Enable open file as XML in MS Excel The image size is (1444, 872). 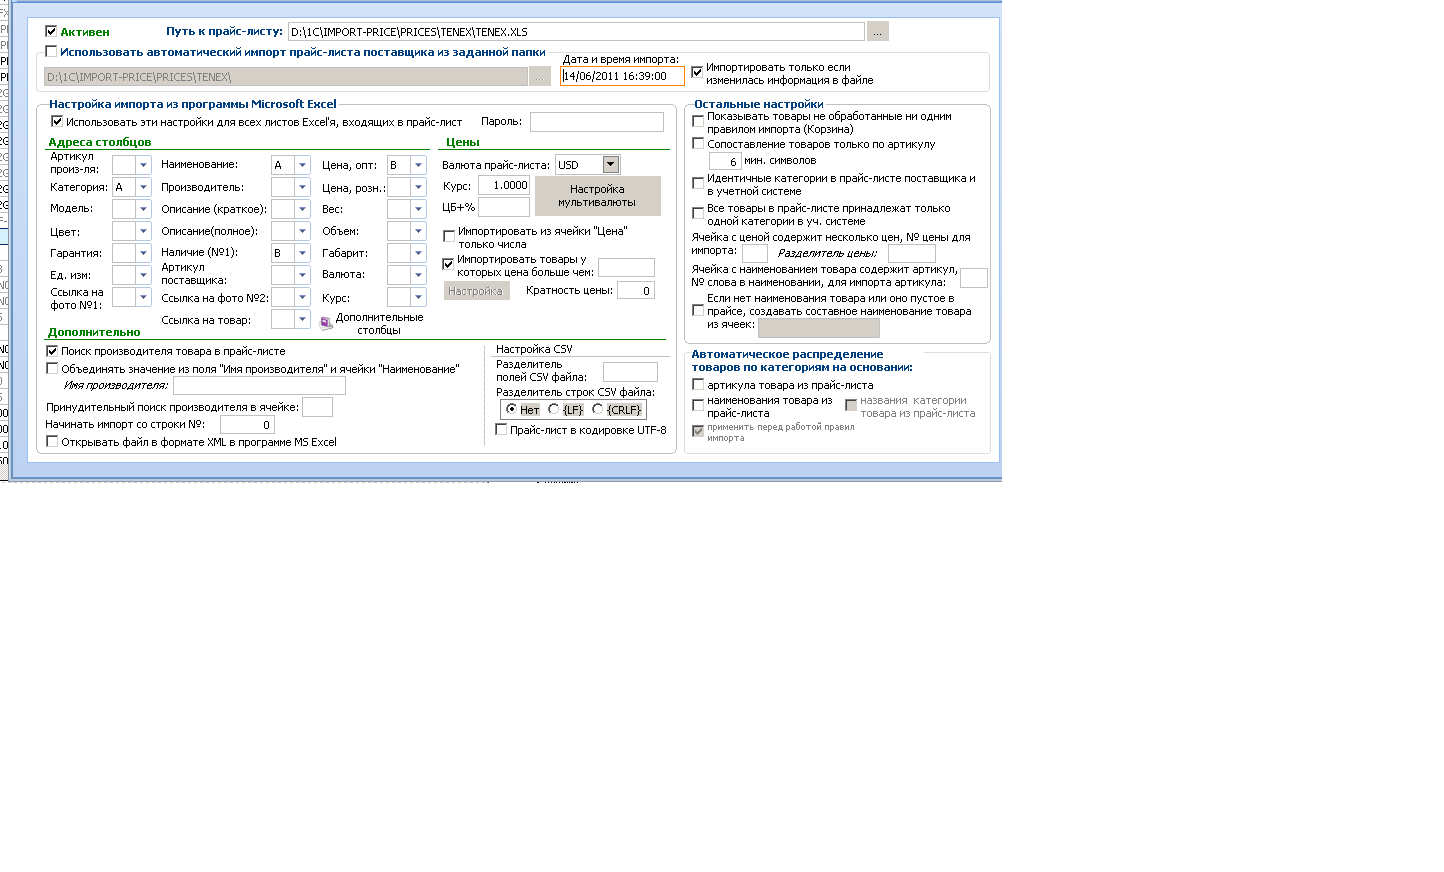pos(52,442)
